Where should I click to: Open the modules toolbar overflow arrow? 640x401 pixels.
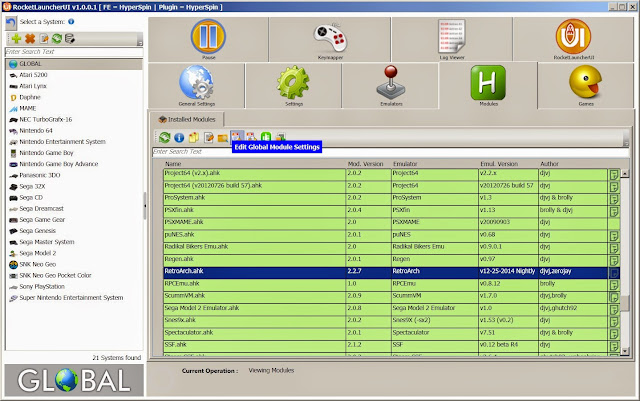626,143
